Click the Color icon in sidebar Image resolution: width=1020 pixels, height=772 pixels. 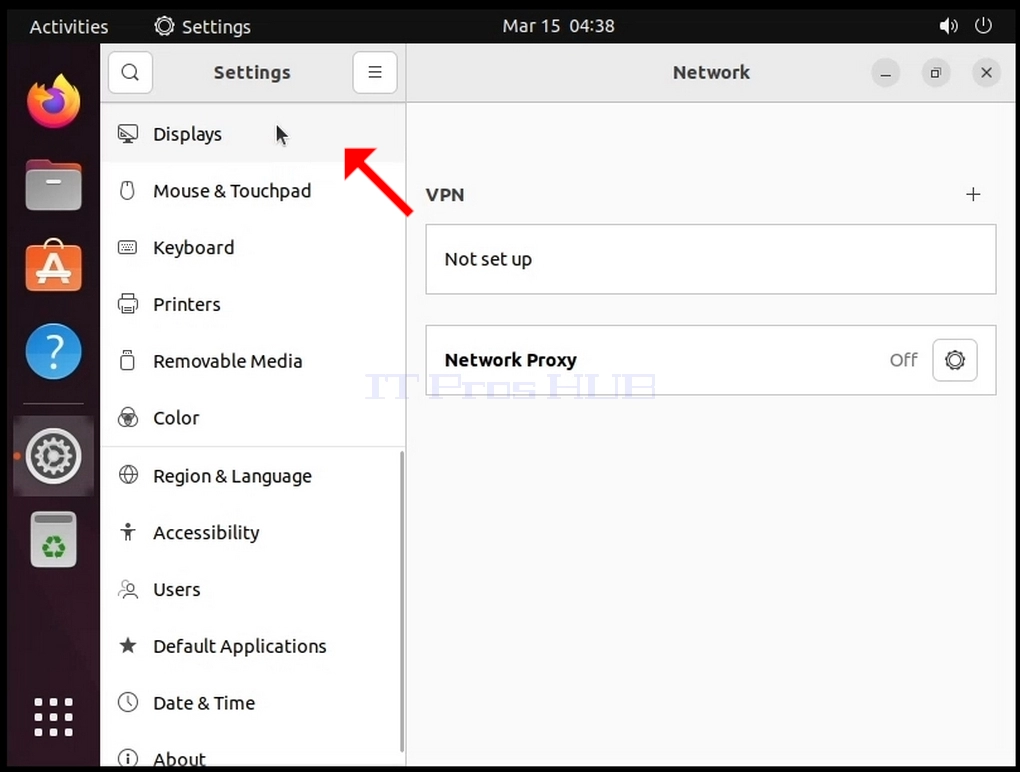(128, 418)
